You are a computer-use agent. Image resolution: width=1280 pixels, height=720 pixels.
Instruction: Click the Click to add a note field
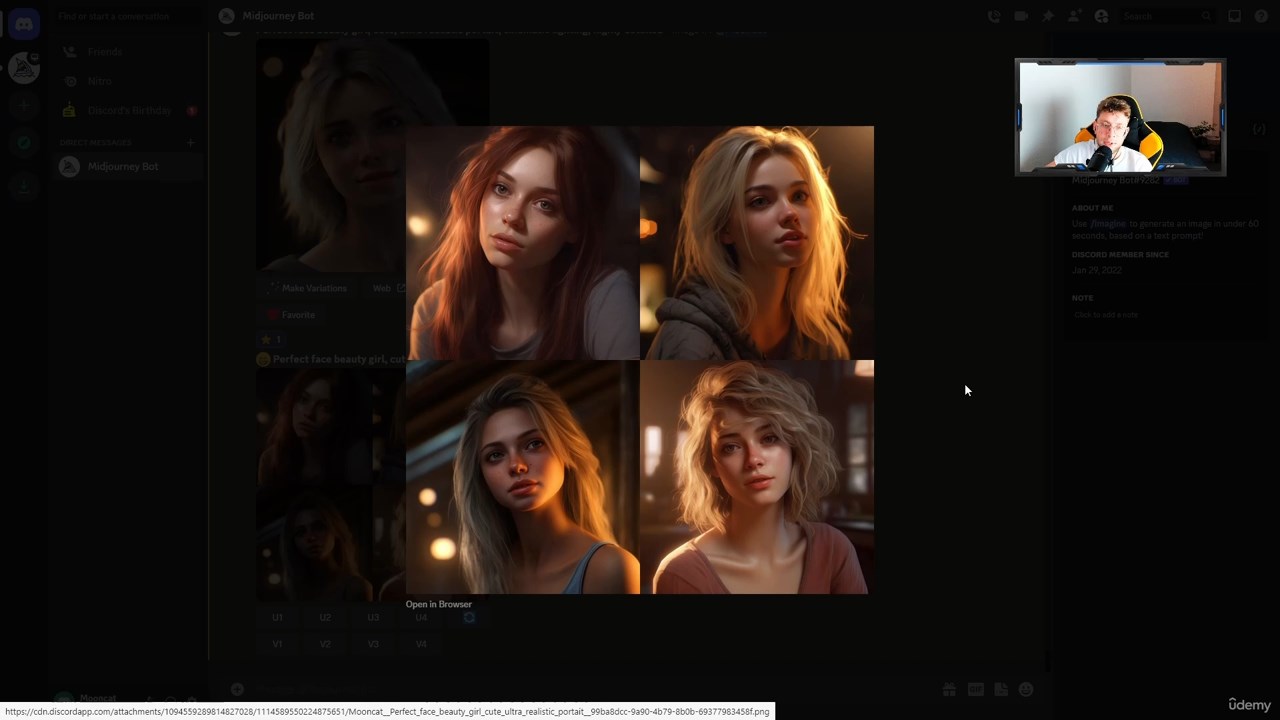tap(1106, 315)
